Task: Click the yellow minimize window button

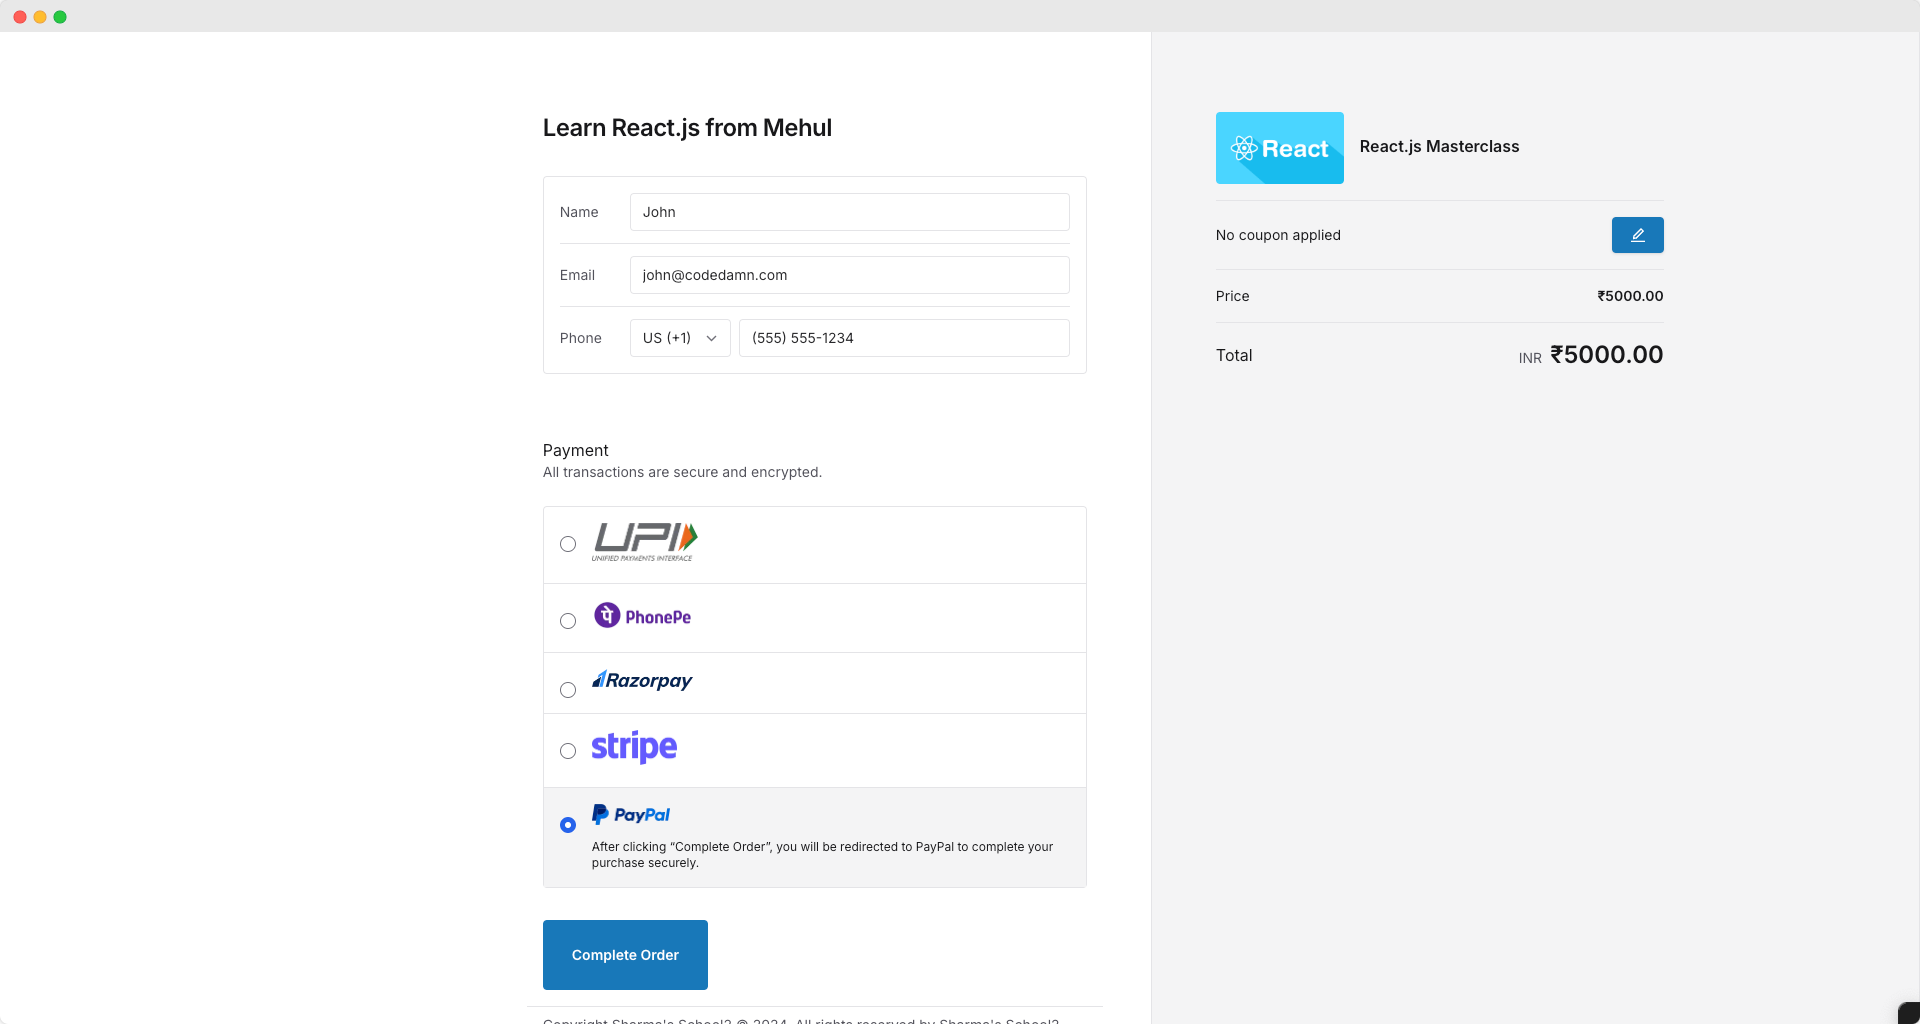Action: pos(40,17)
